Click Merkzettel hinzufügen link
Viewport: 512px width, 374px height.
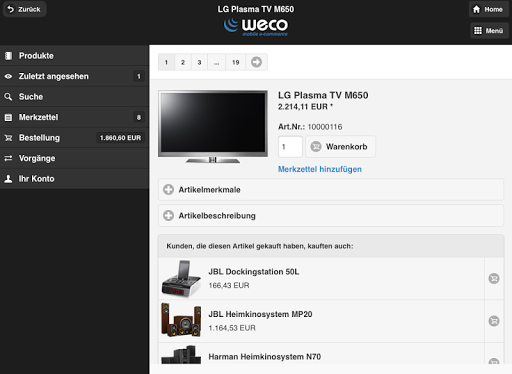click(x=320, y=169)
